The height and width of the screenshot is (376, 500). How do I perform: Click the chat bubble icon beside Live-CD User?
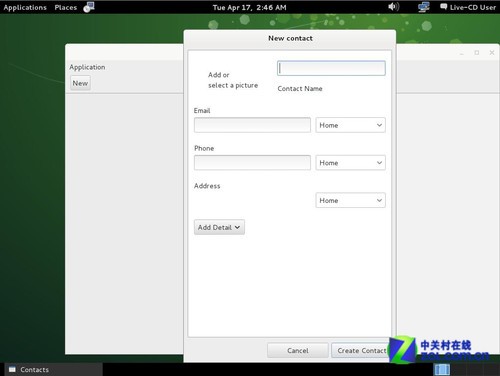pos(443,7)
